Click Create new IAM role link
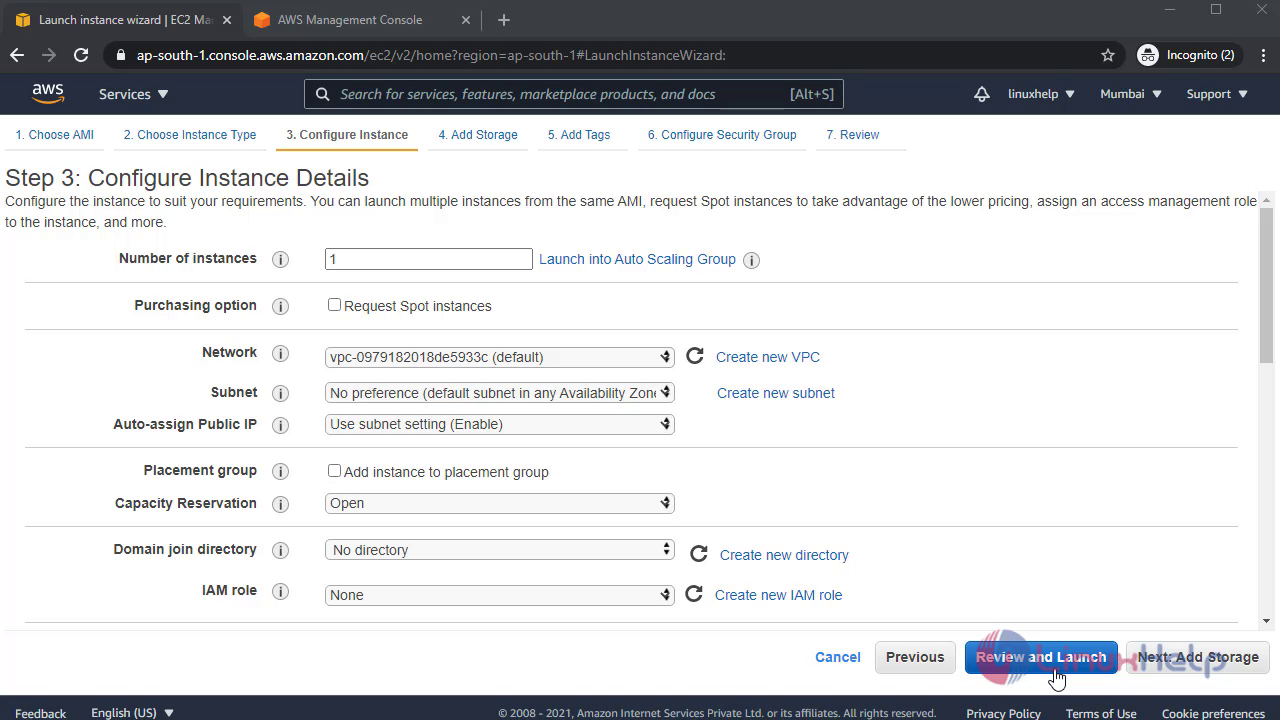 tap(779, 595)
